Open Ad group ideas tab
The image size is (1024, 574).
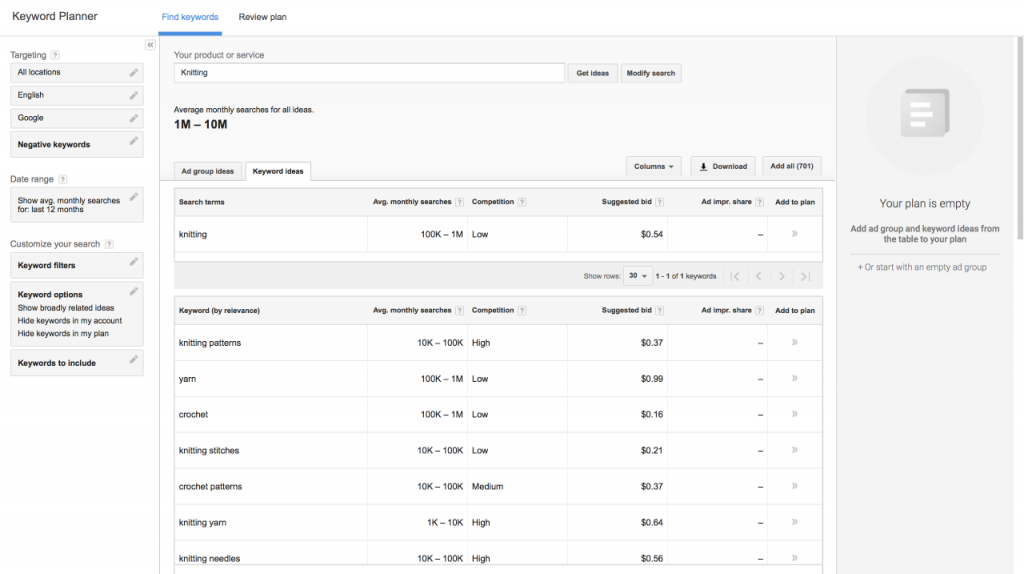pos(208,171)
